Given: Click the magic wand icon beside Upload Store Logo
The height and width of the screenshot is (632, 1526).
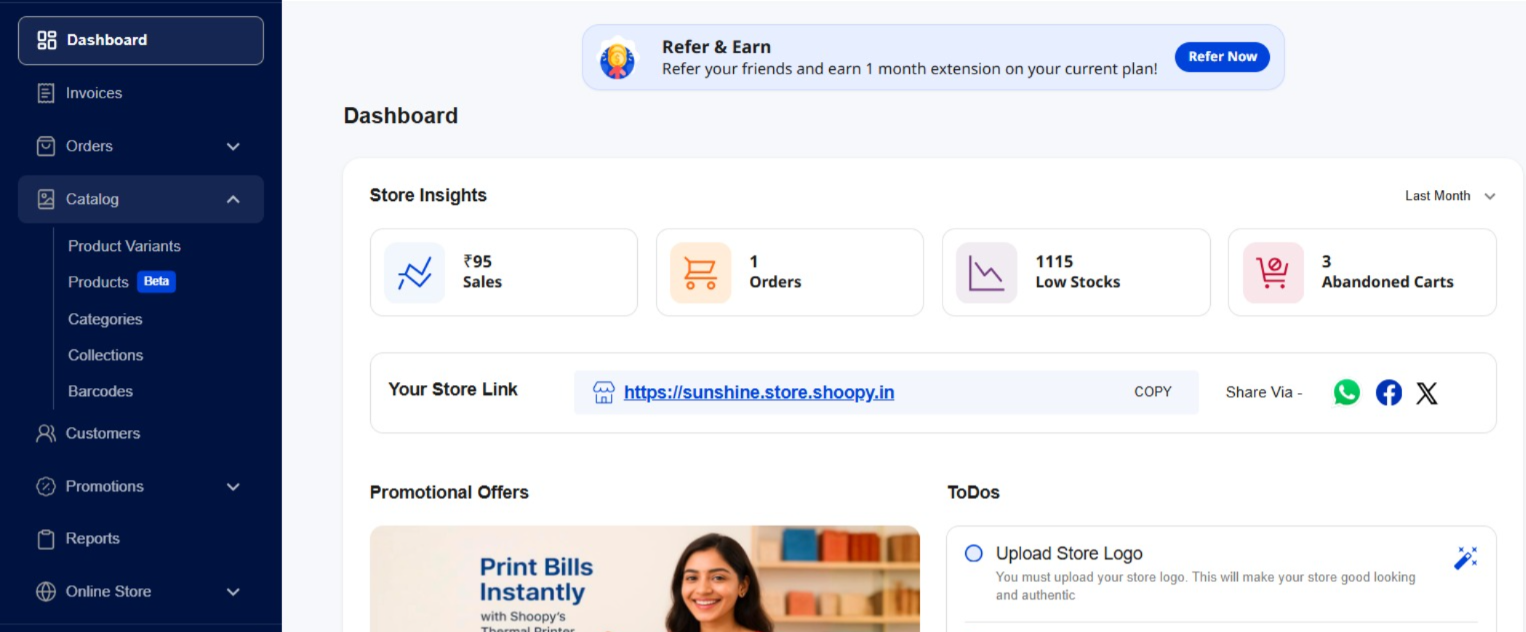Looking at the screenshot, I should point(1465,558).
